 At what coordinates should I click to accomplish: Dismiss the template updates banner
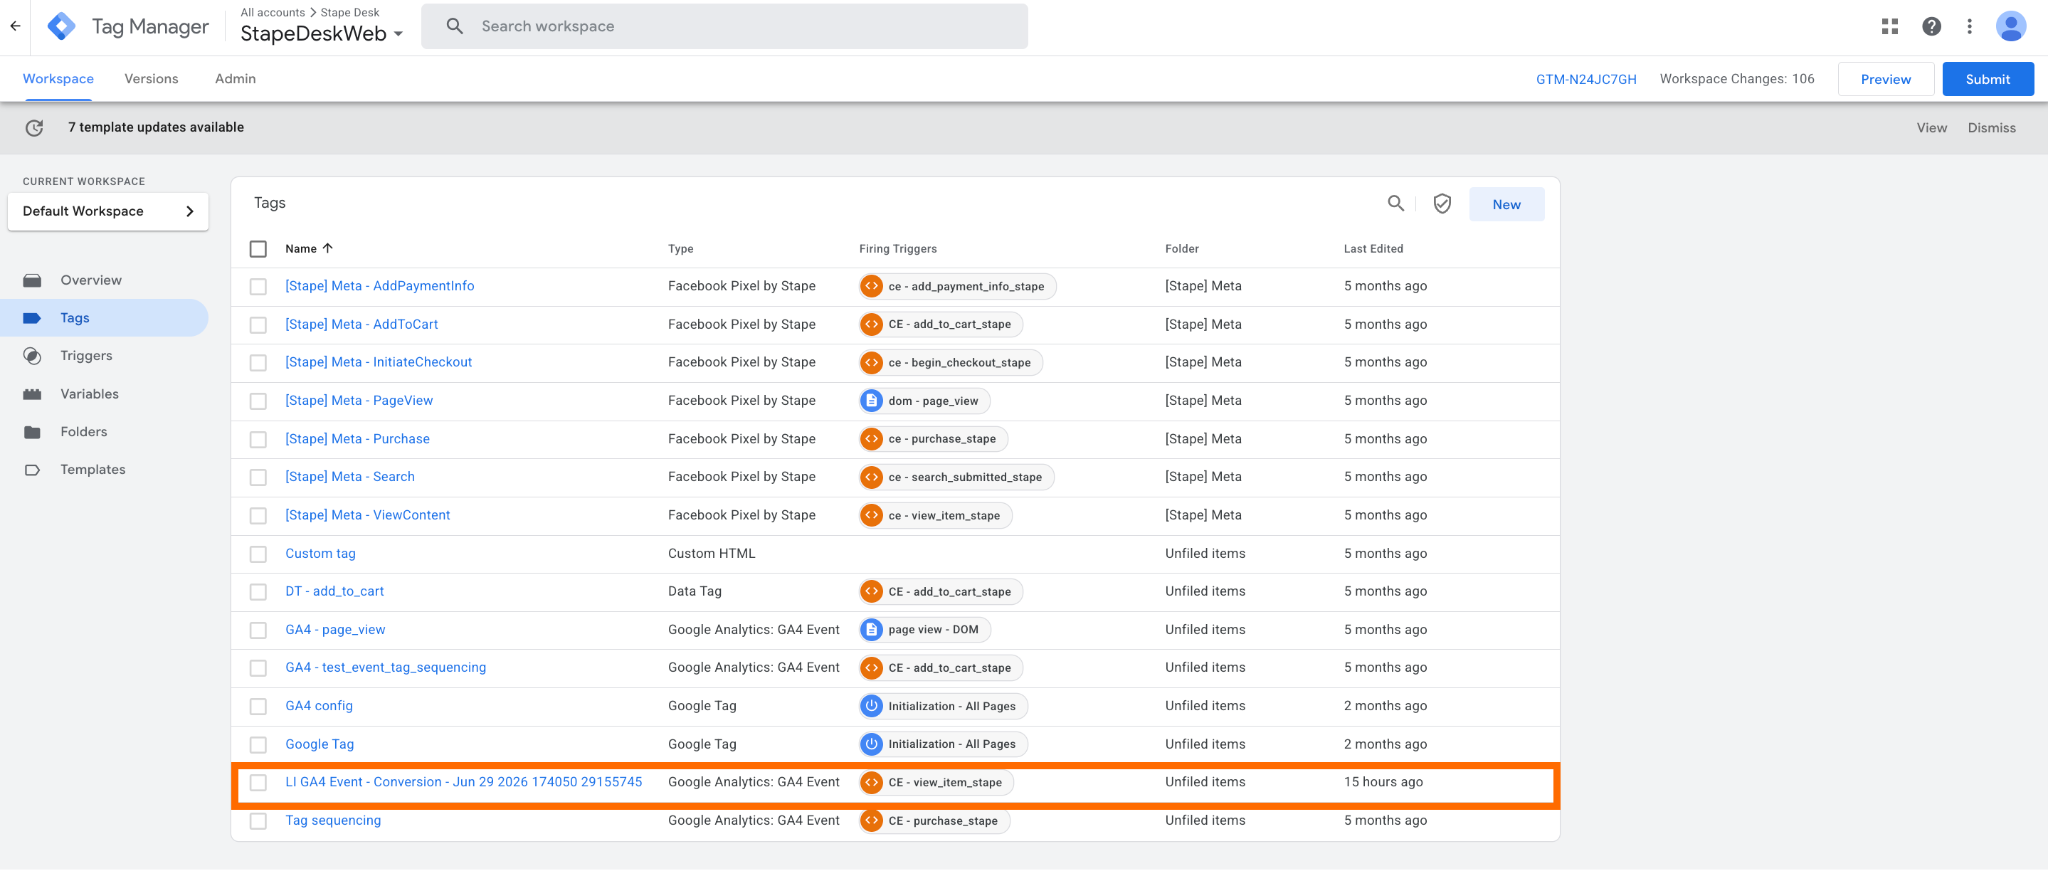pos(1992,127)
